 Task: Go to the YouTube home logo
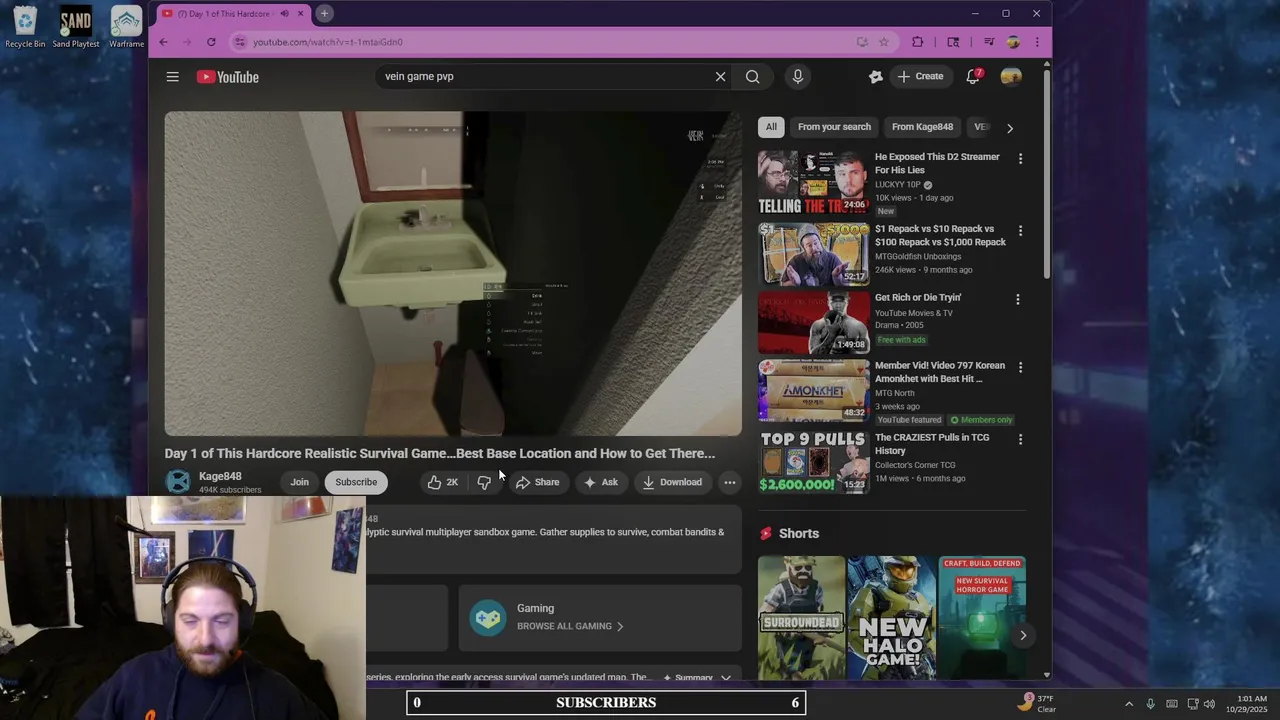(x=227, y=77)
